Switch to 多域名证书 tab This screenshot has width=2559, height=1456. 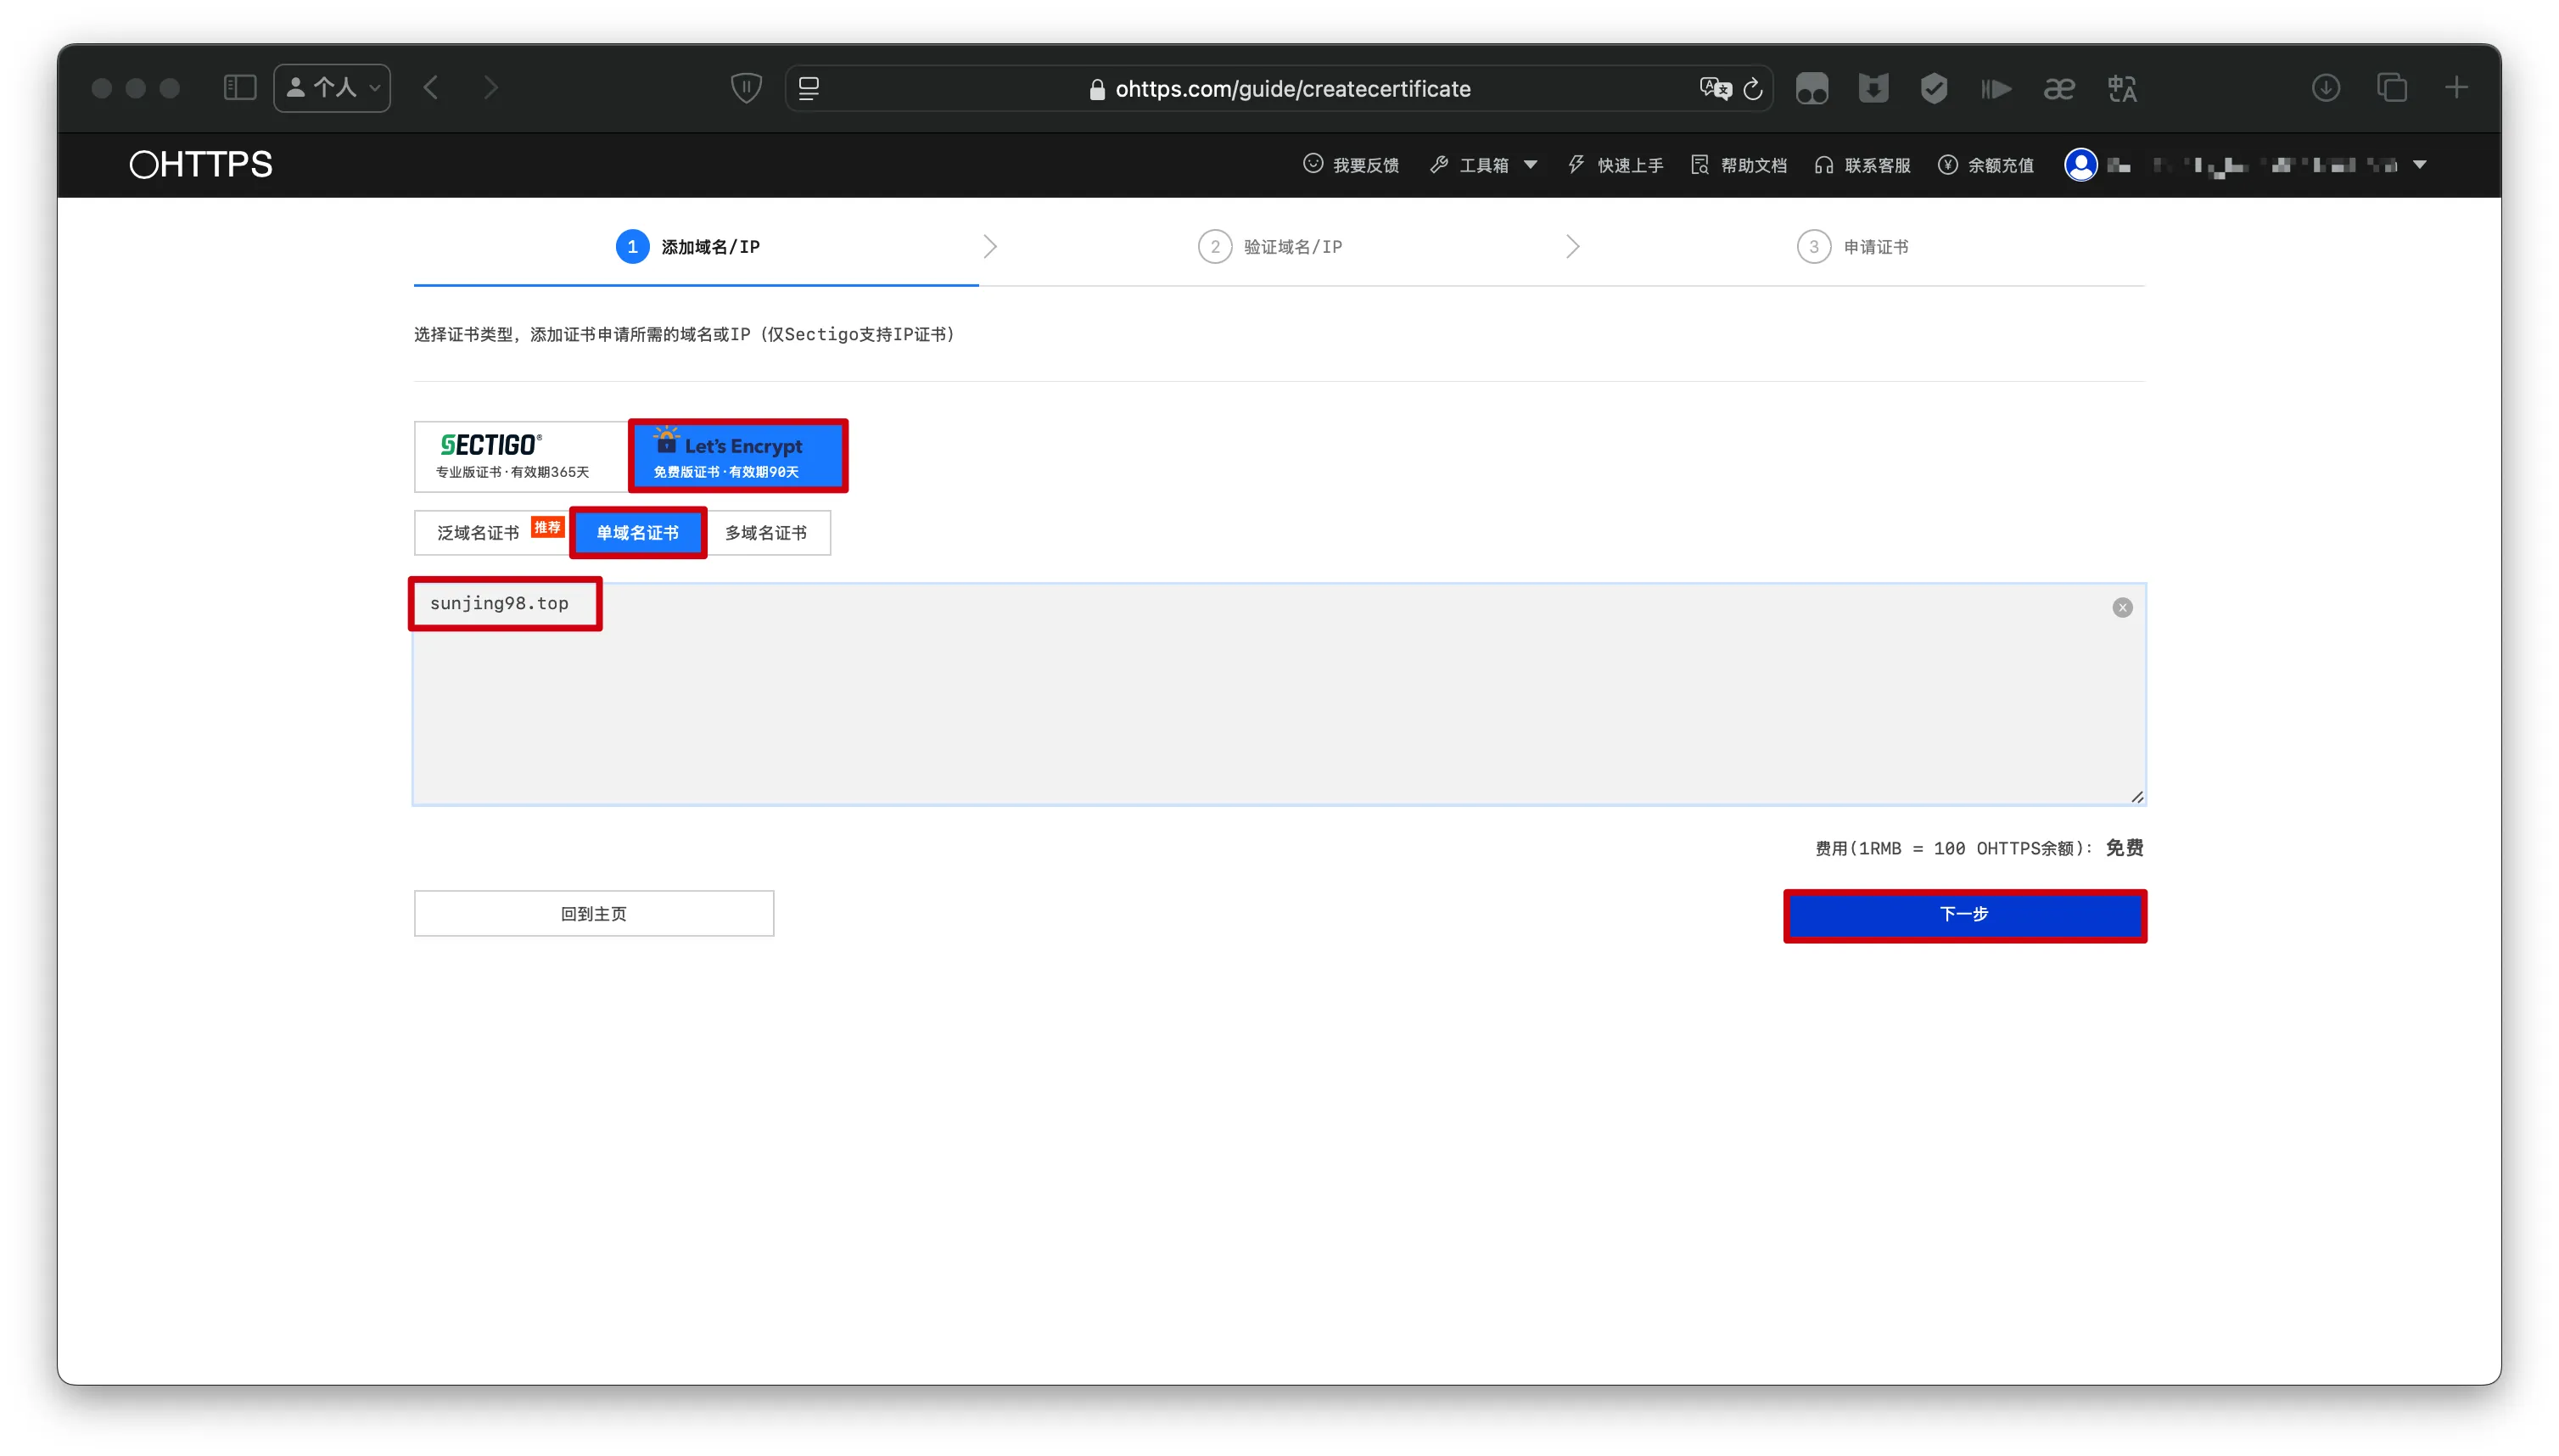pyautogui.click(x=766, y=533)
